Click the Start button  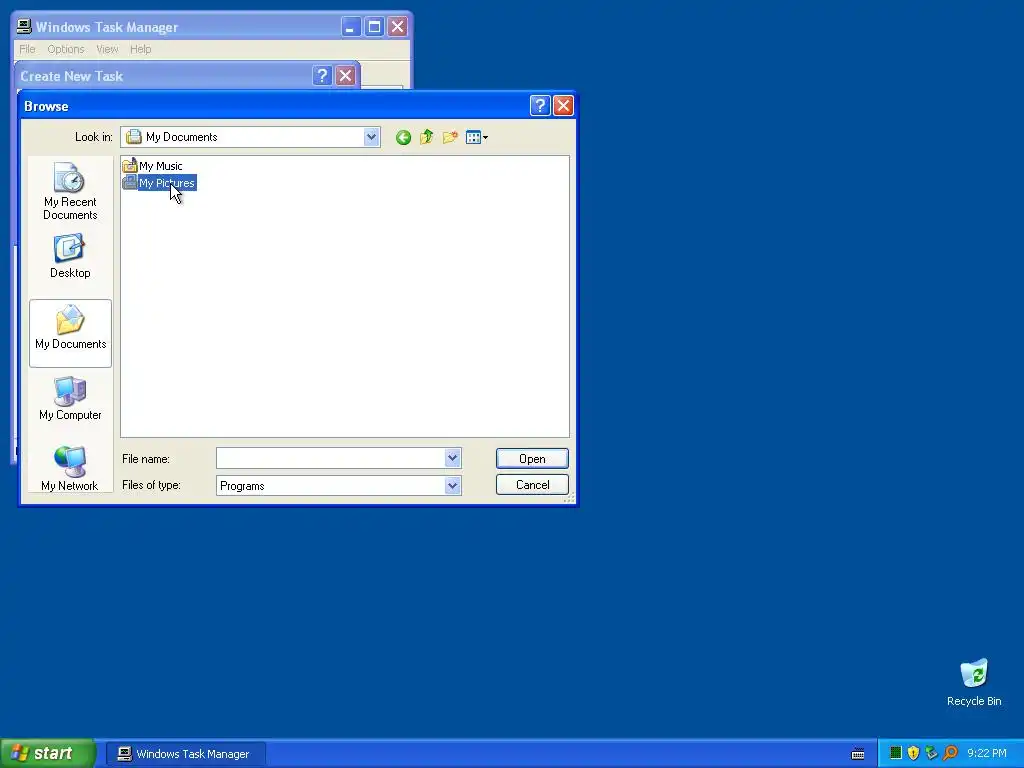(48, 754)
